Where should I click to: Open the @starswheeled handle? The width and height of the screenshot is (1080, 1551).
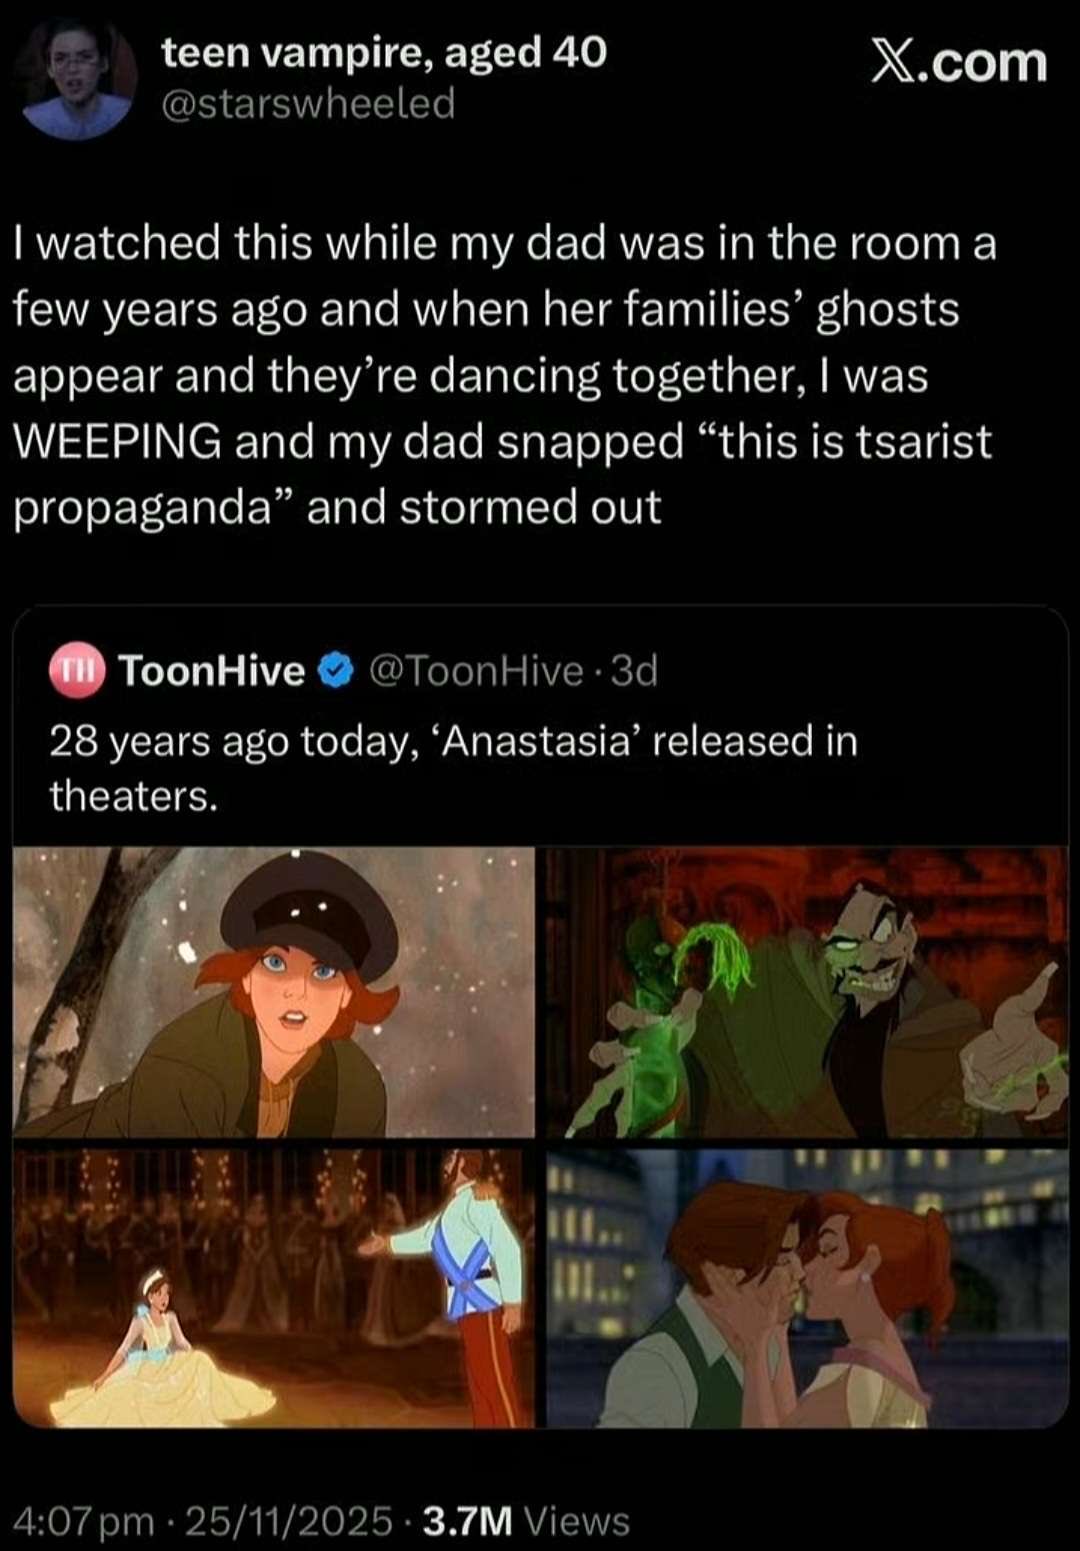pyautogui.click(x=308, y=103)
